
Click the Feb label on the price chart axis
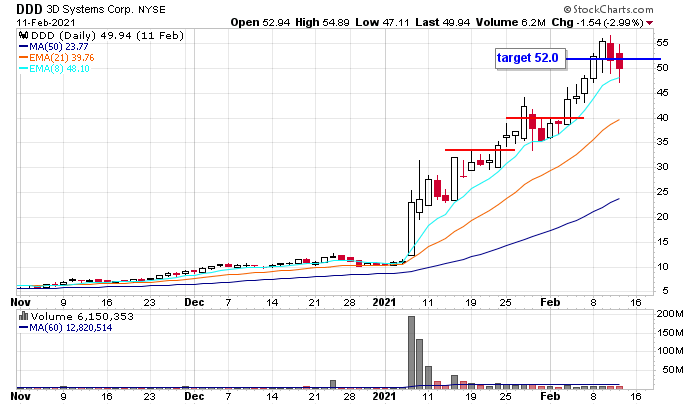(550, 302)
